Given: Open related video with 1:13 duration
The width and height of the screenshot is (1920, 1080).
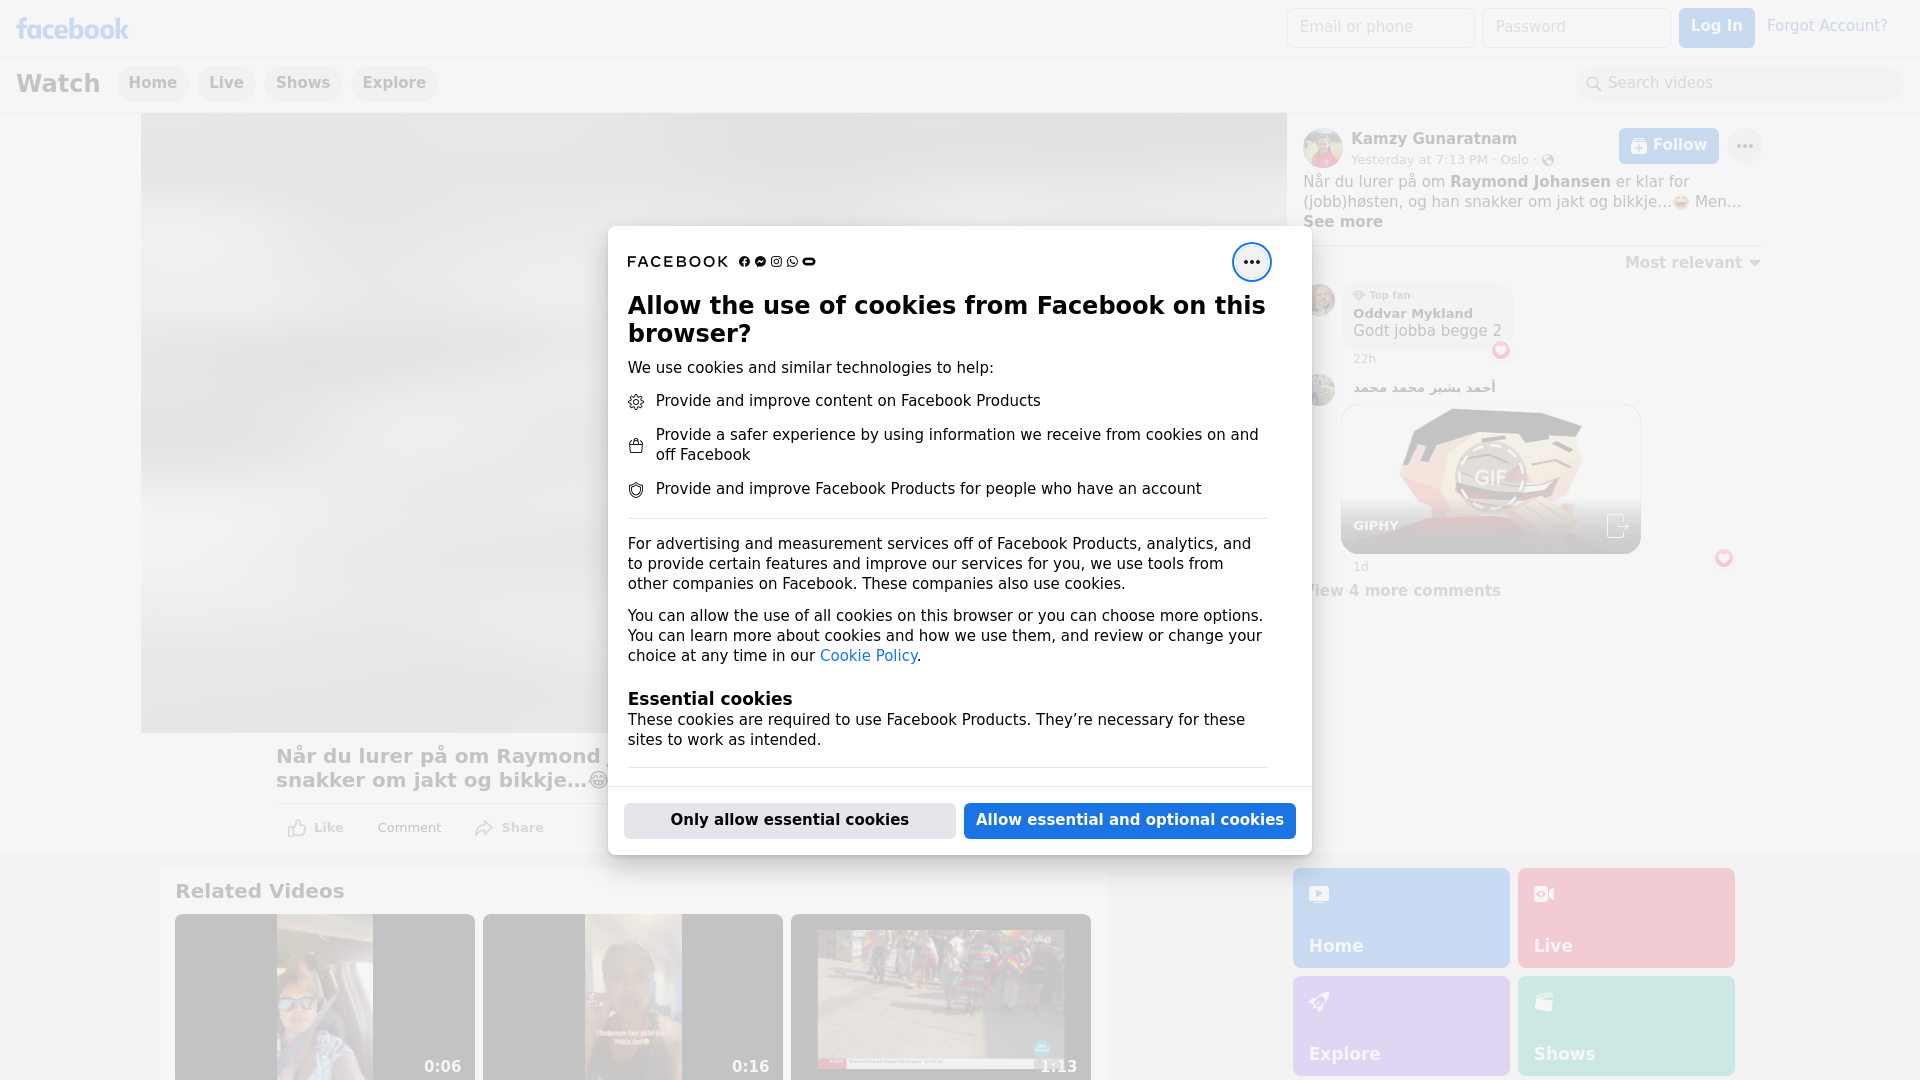Looking at the screenshot, I should coord(941,997).
